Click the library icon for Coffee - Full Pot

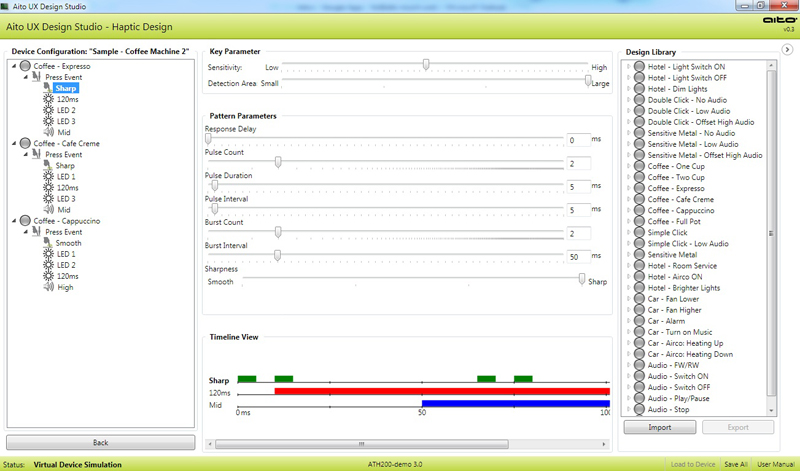[639, 221]
